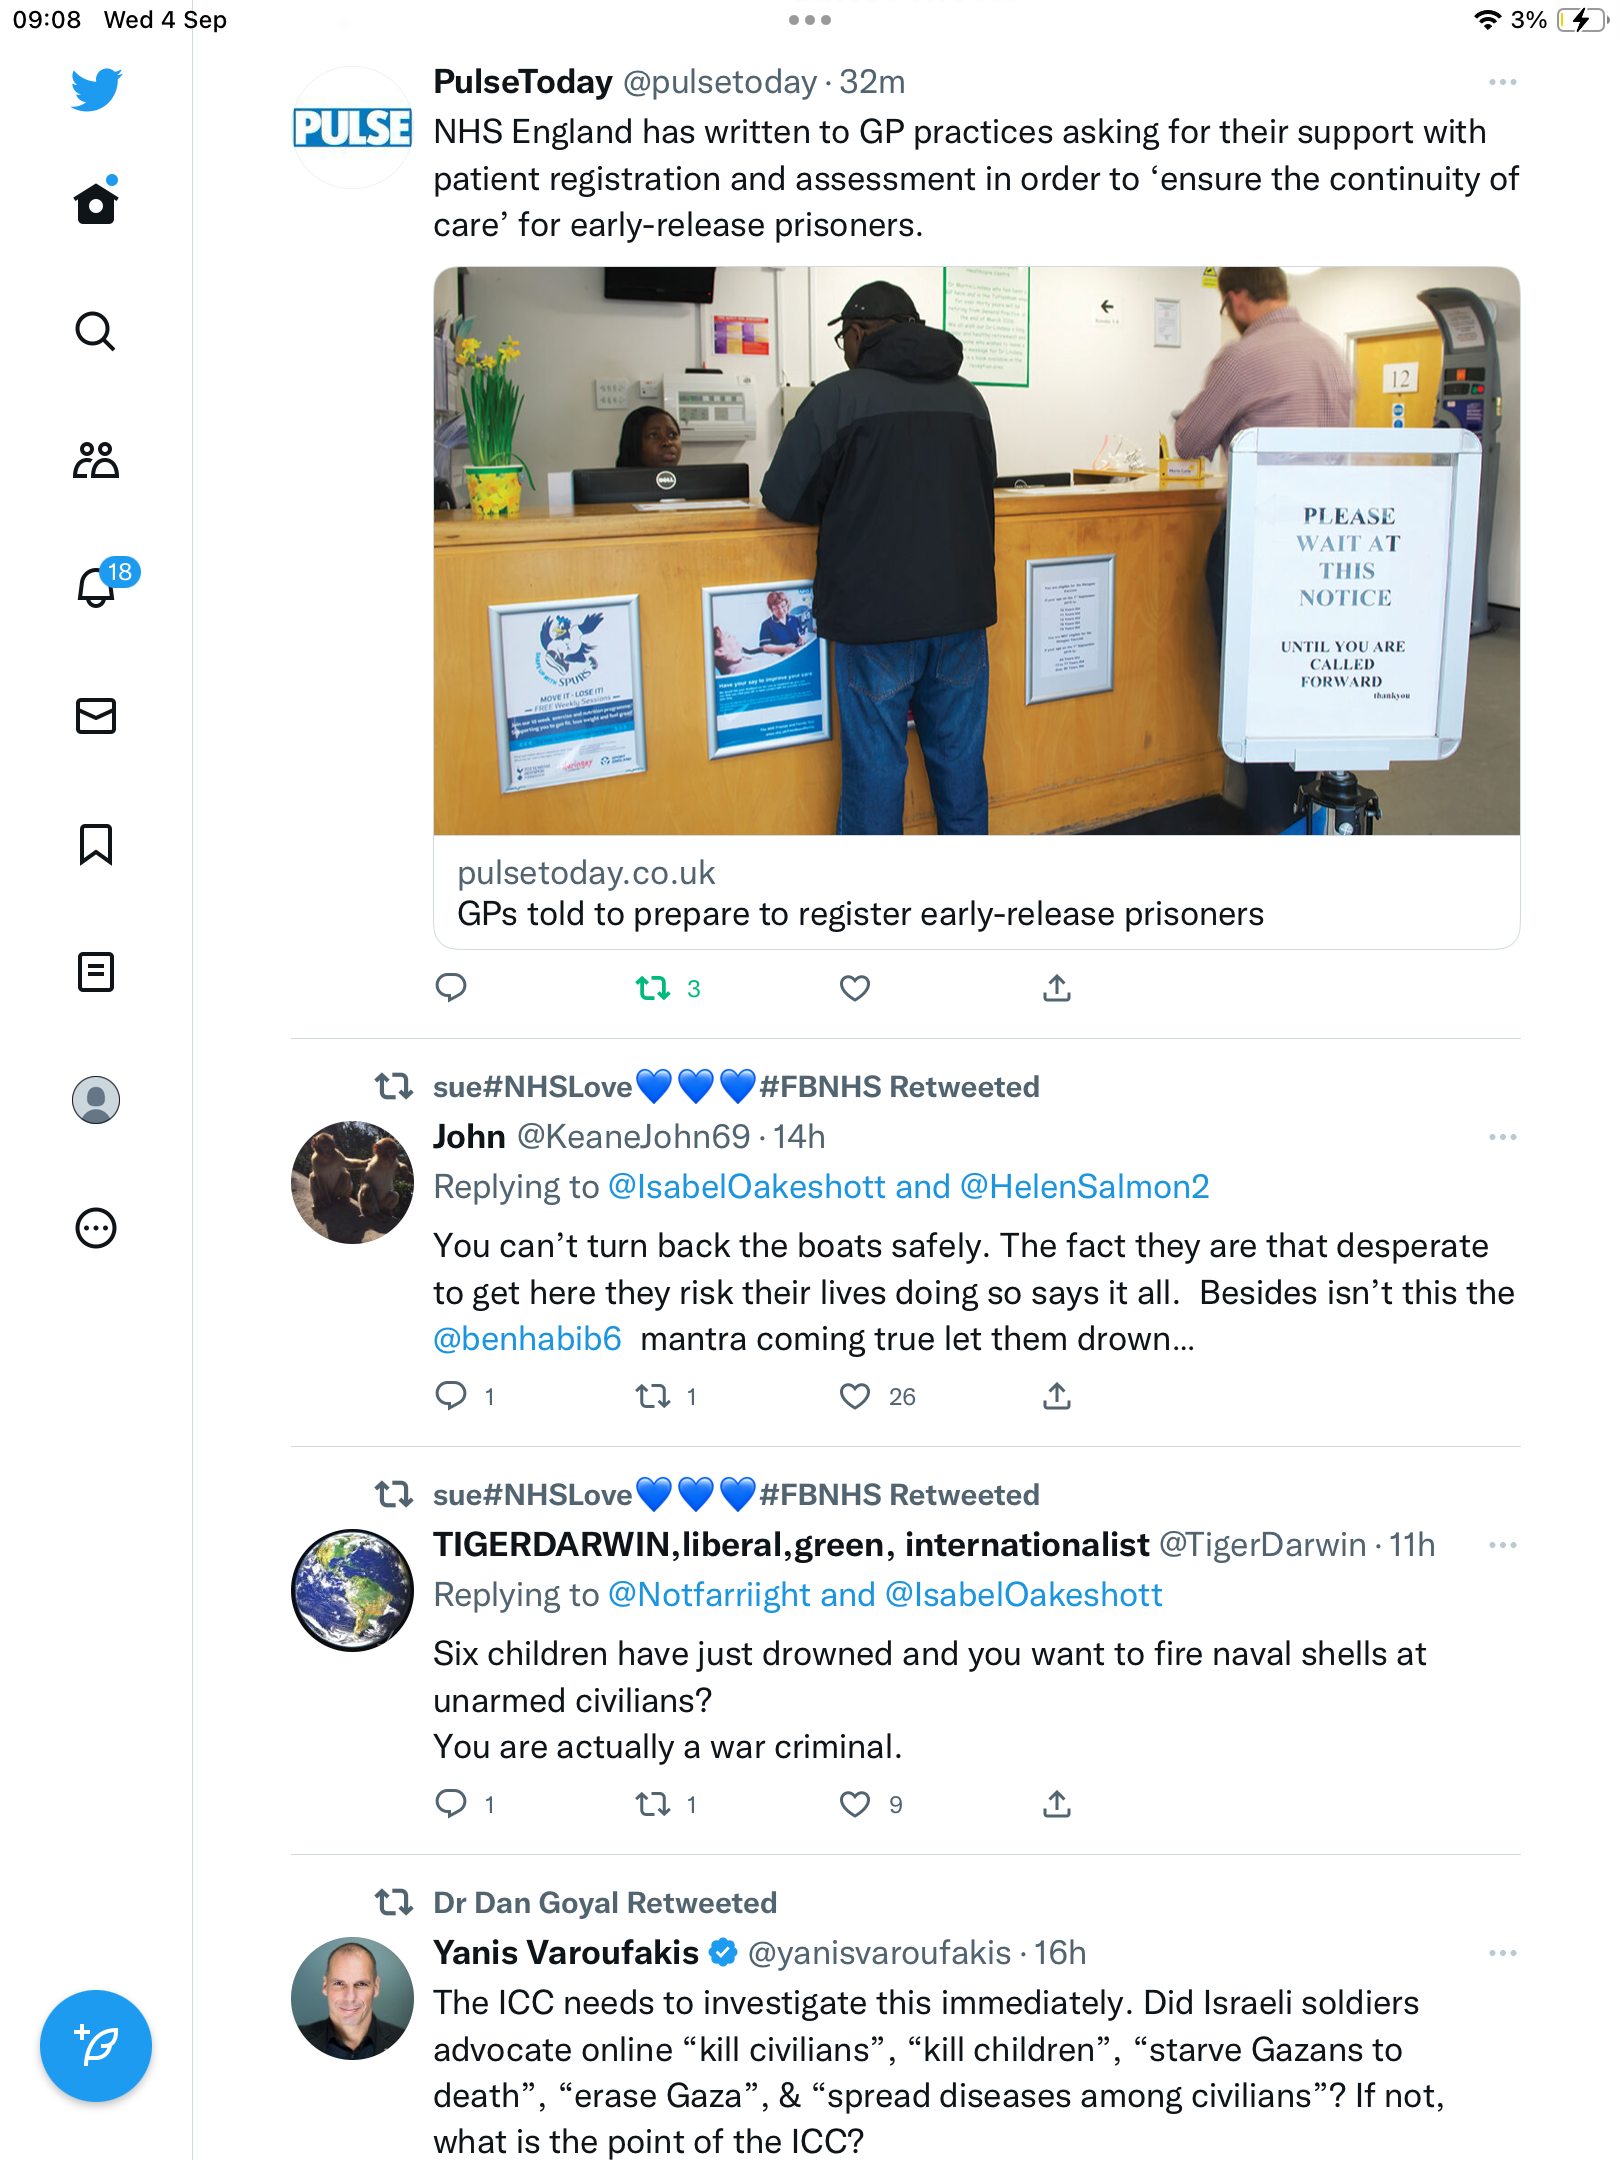The width and height of the screenshot is (1620, 2160).
Task: Open the Profile avatar icon in sidebar
Action: [96, 1100]
